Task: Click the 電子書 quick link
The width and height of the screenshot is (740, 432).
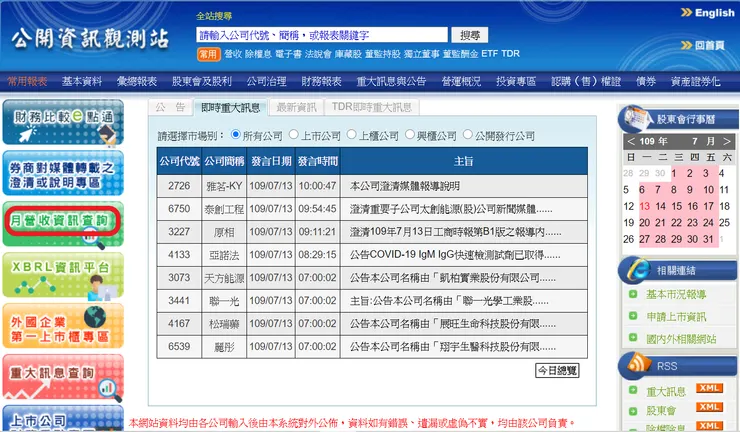Action: 288,54
